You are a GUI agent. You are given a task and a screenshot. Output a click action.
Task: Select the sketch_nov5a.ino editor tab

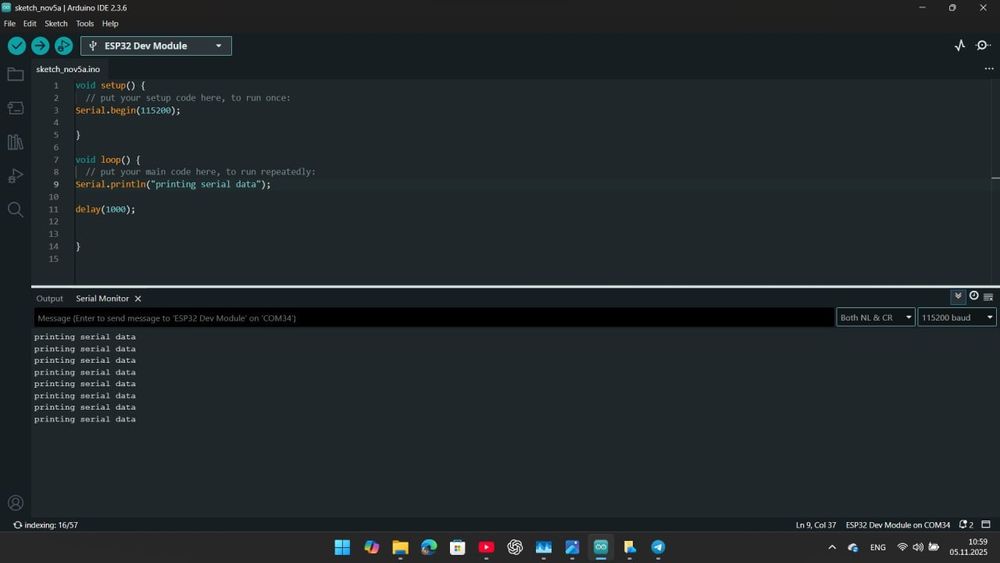click(68, 69)
